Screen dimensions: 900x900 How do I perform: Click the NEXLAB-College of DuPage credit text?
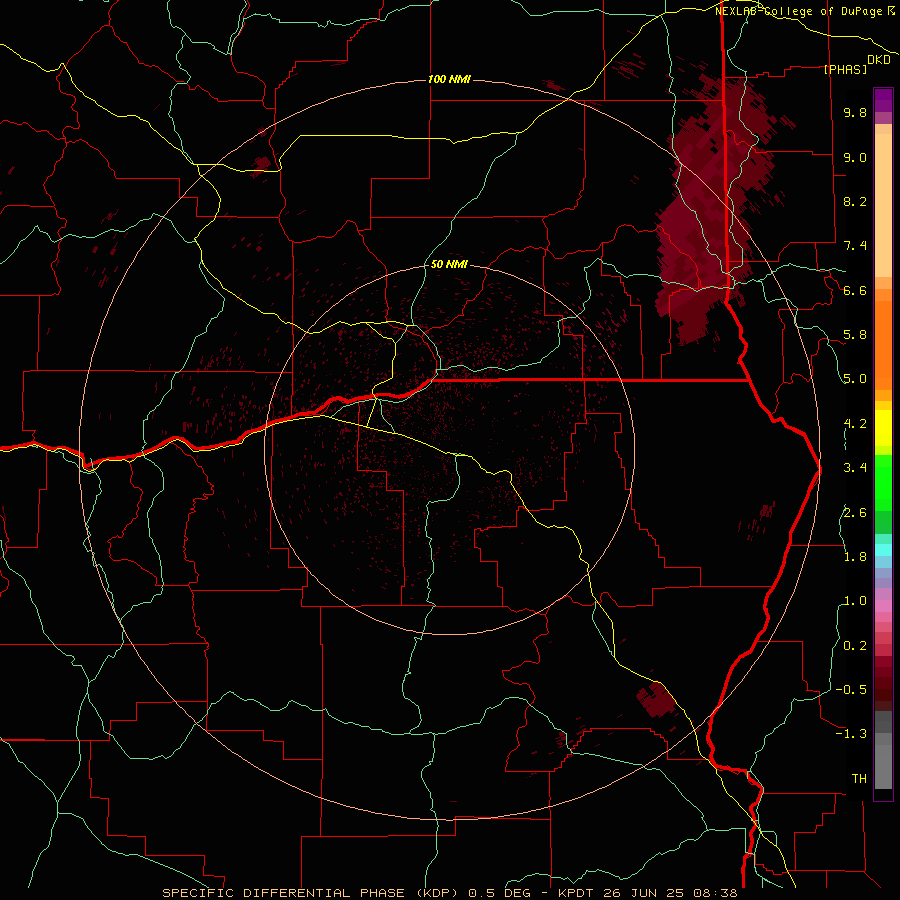tap(799, 11)
